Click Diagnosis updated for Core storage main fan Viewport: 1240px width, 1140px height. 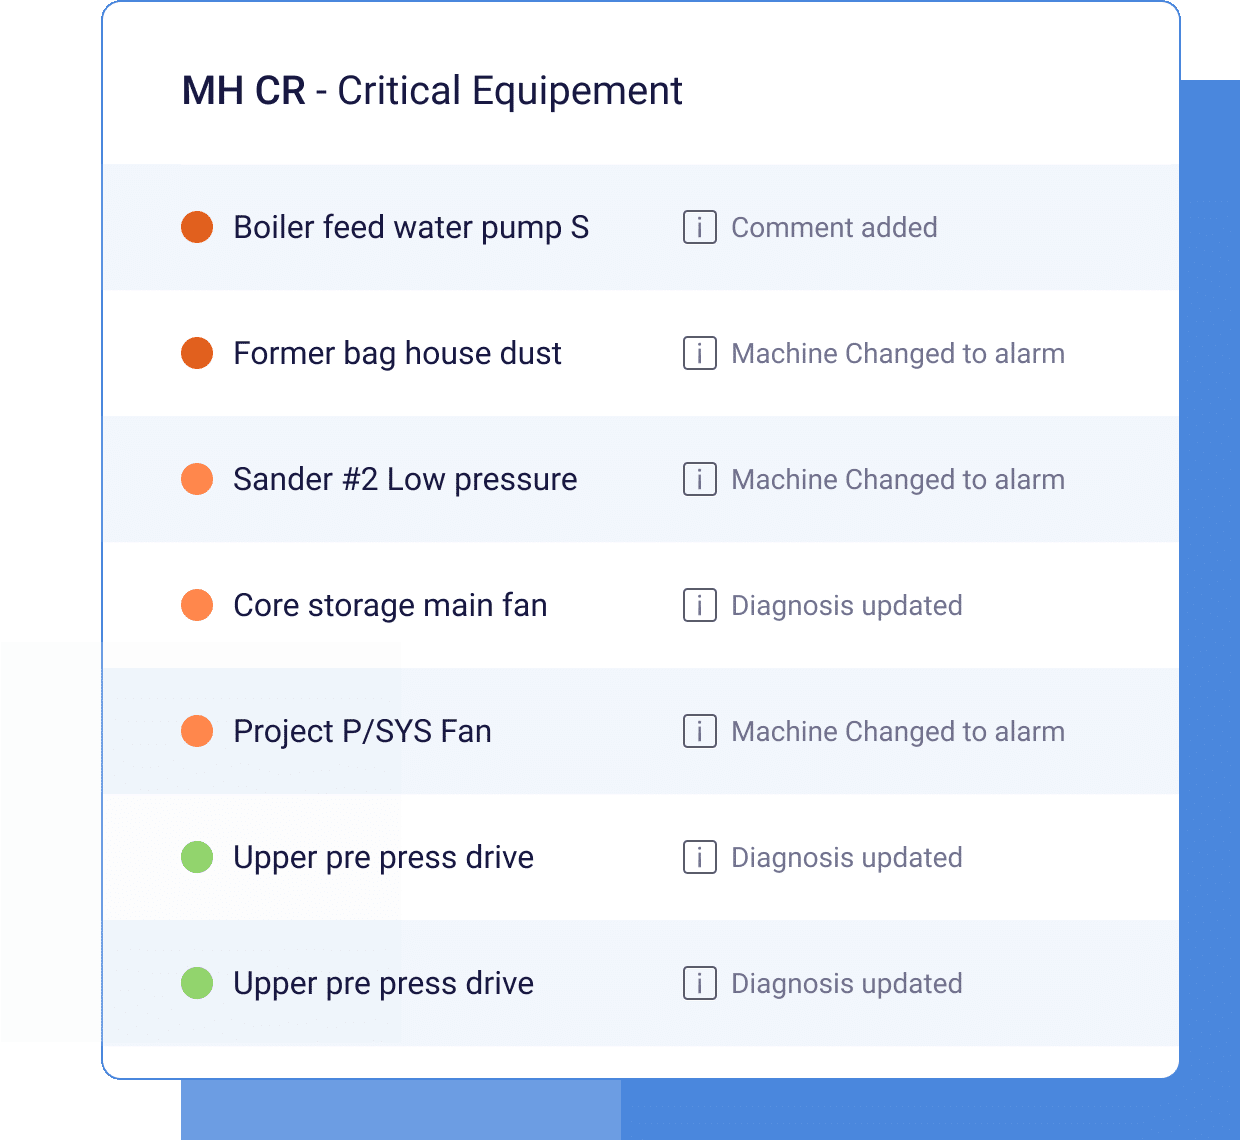(x=846, y=606)
